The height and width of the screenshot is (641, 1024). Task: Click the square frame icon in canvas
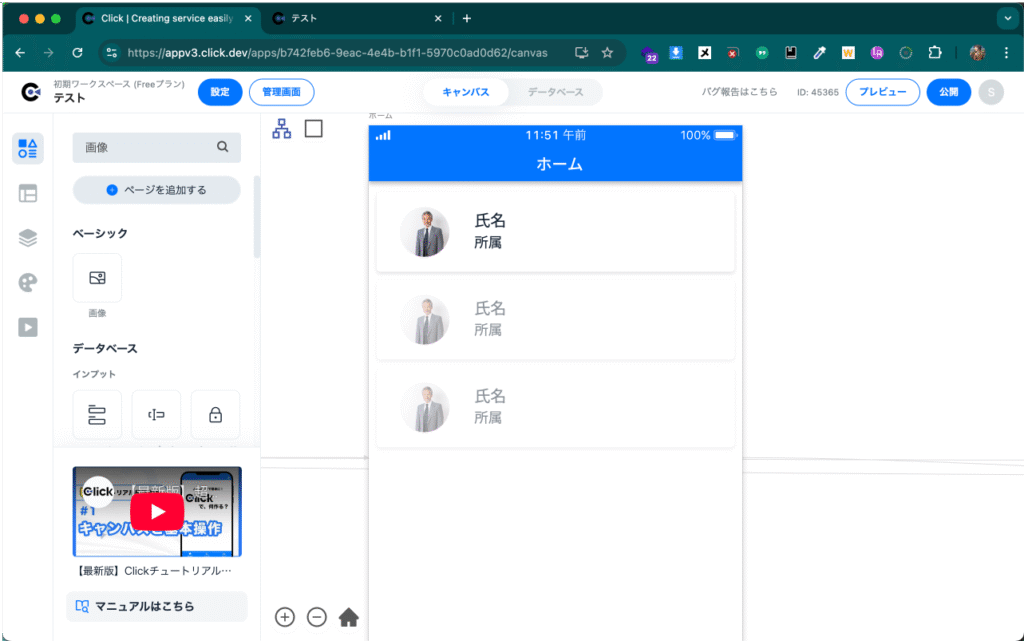[313, 129]
